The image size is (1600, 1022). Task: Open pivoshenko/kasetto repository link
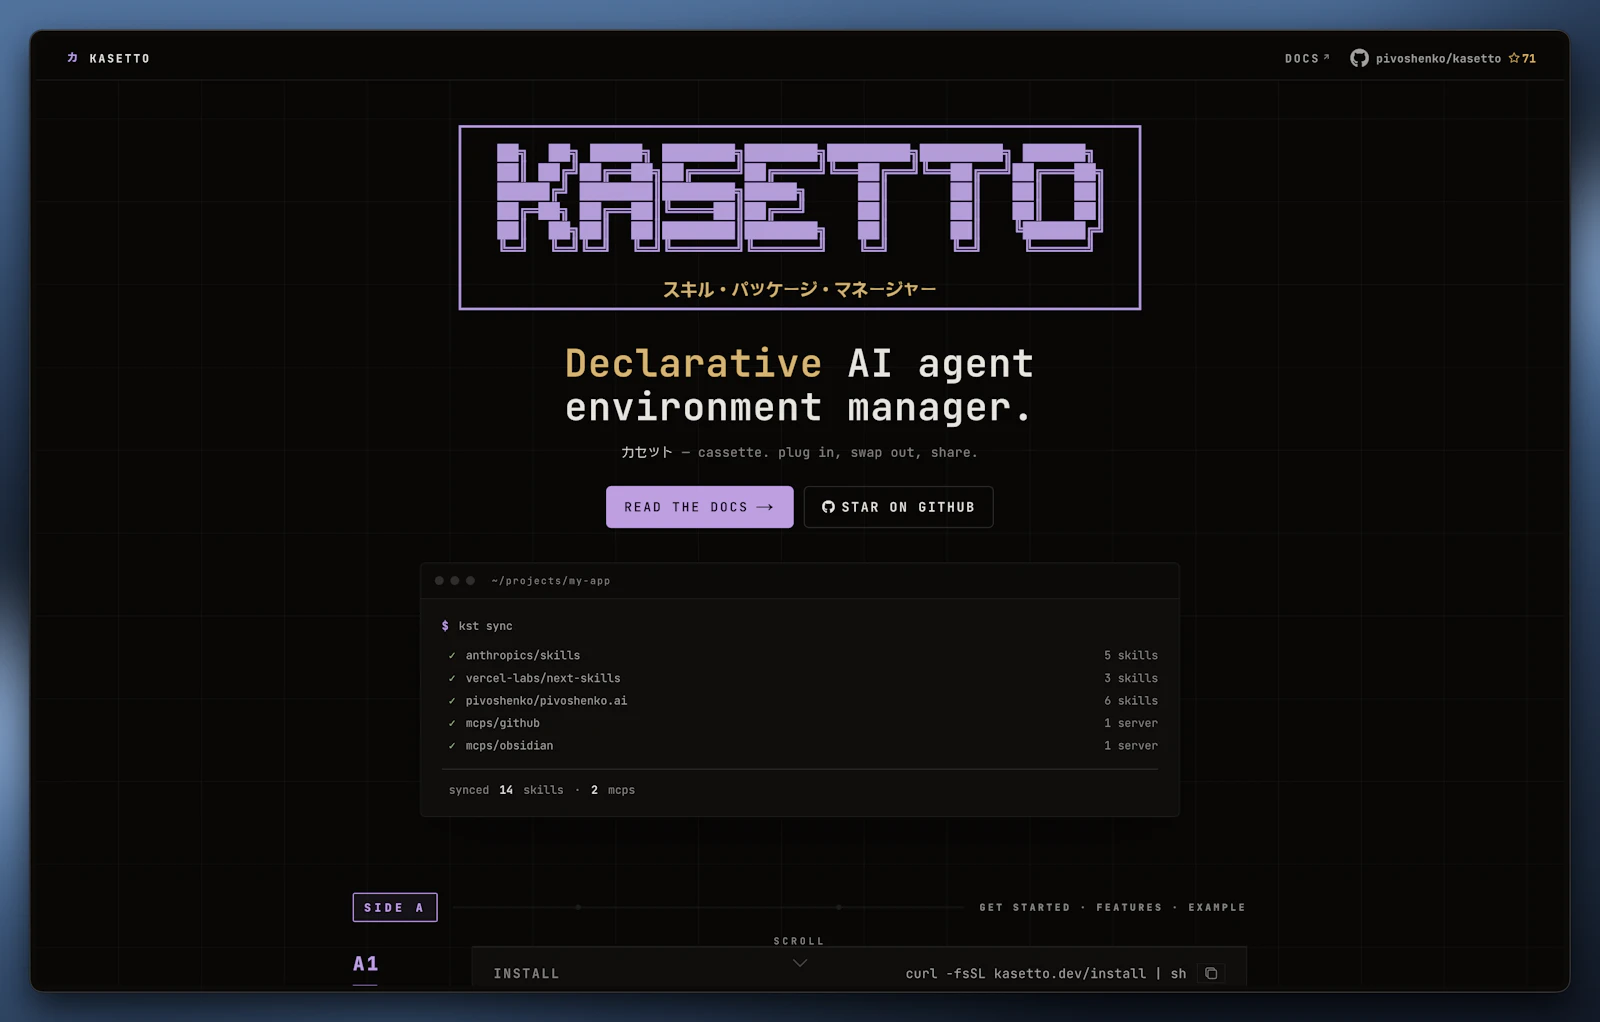(1438, 59)
